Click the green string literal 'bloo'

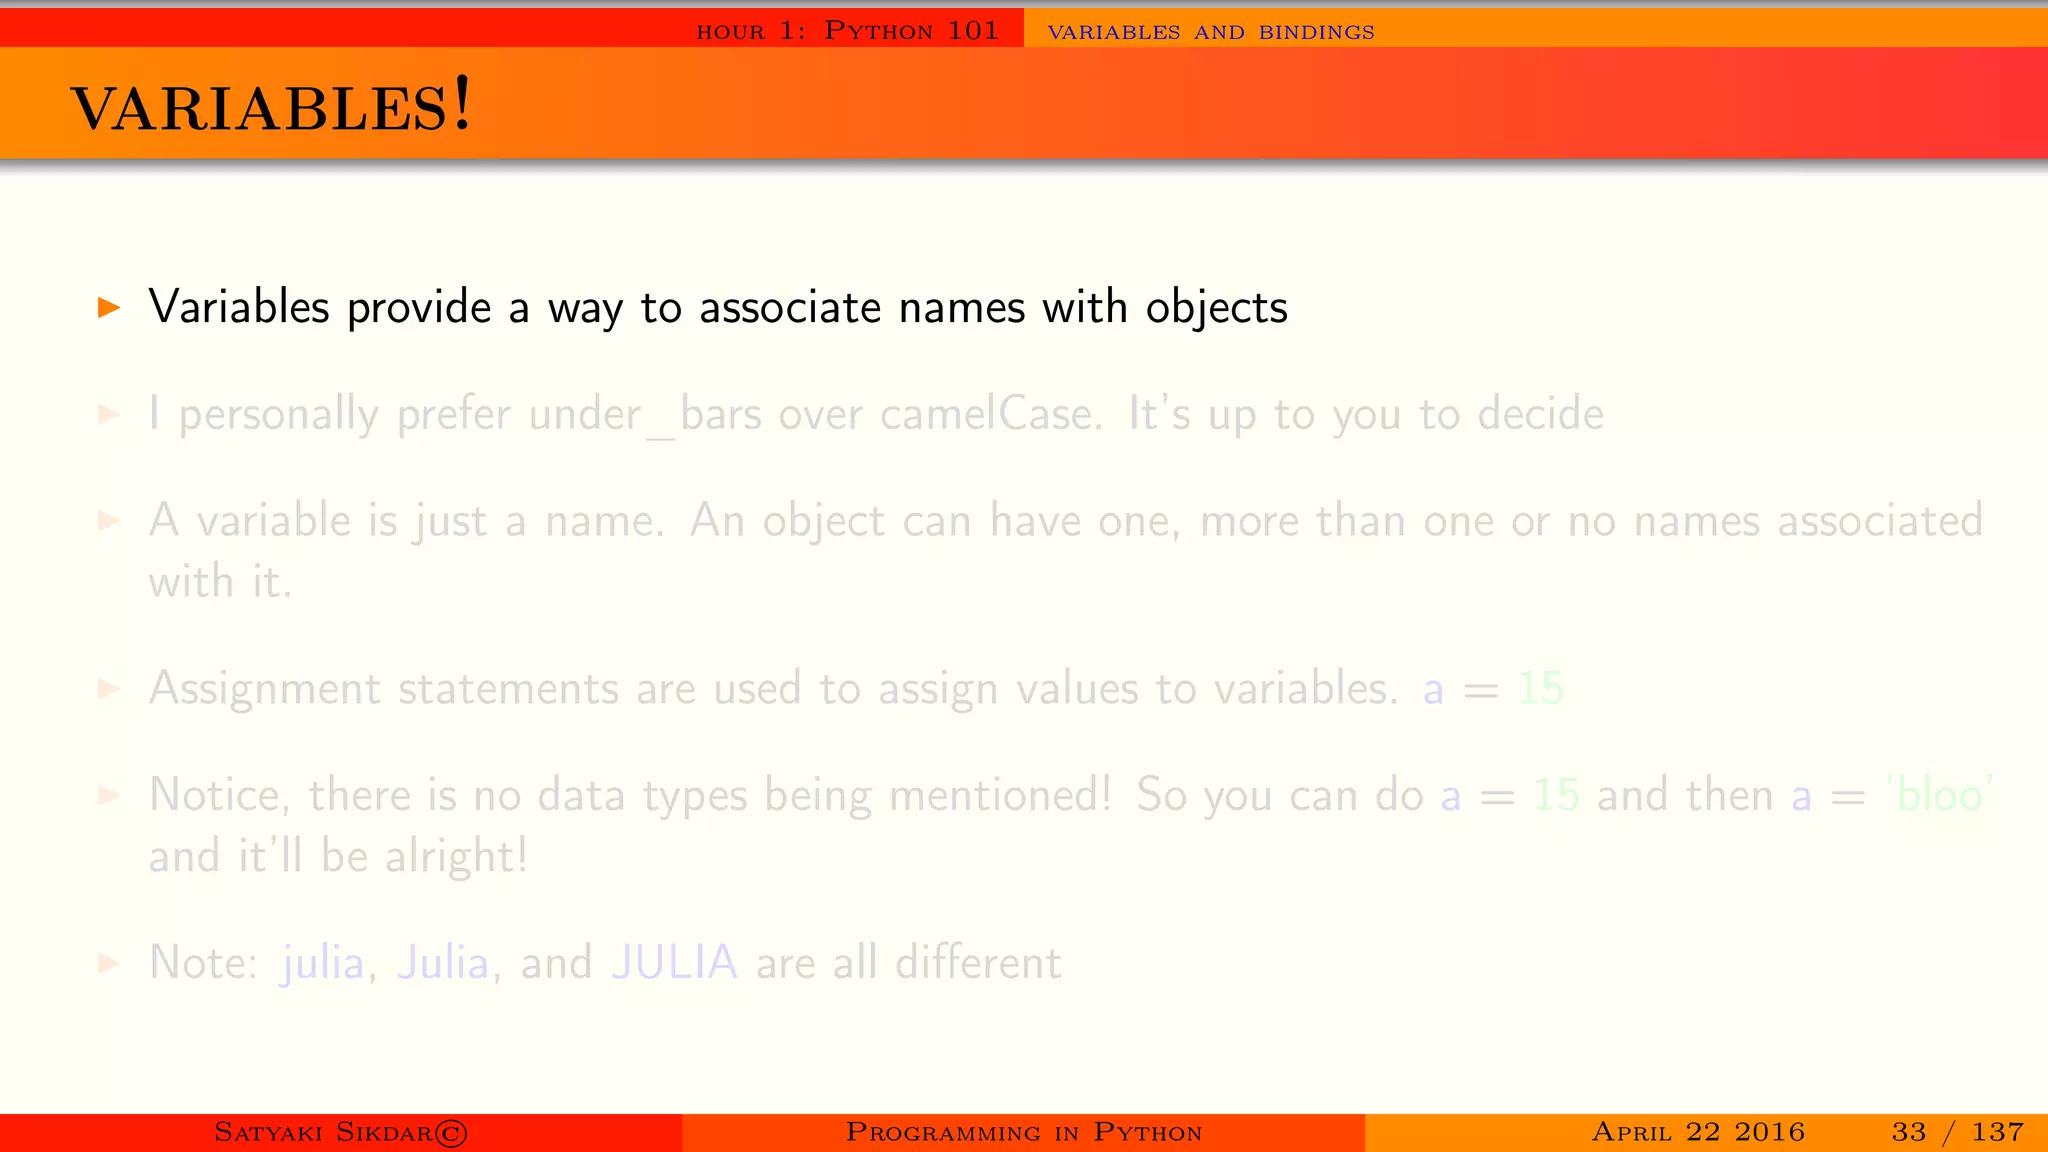point(1939,796)
